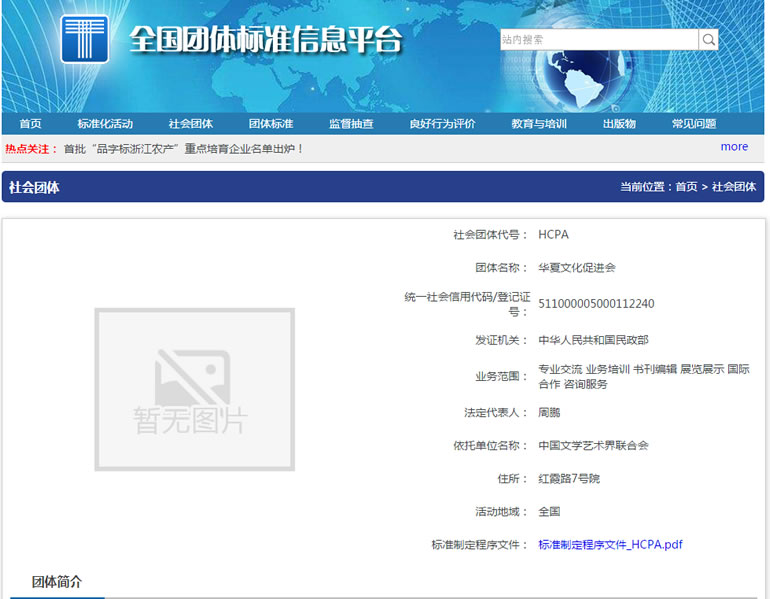
Task: Click the address 红霞路7号院
Action: tap(569, 478)
